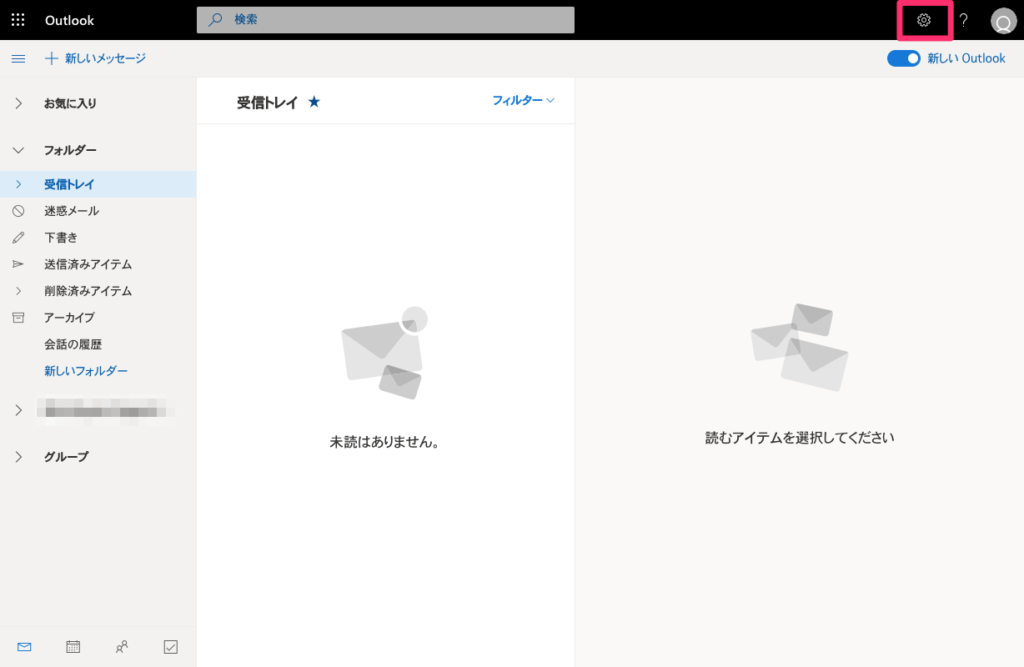This screenshot has height=667, width=1024.
Task: Open the Tasks checkmark icon
Action: pyautogui.click(x=171, y=647)
